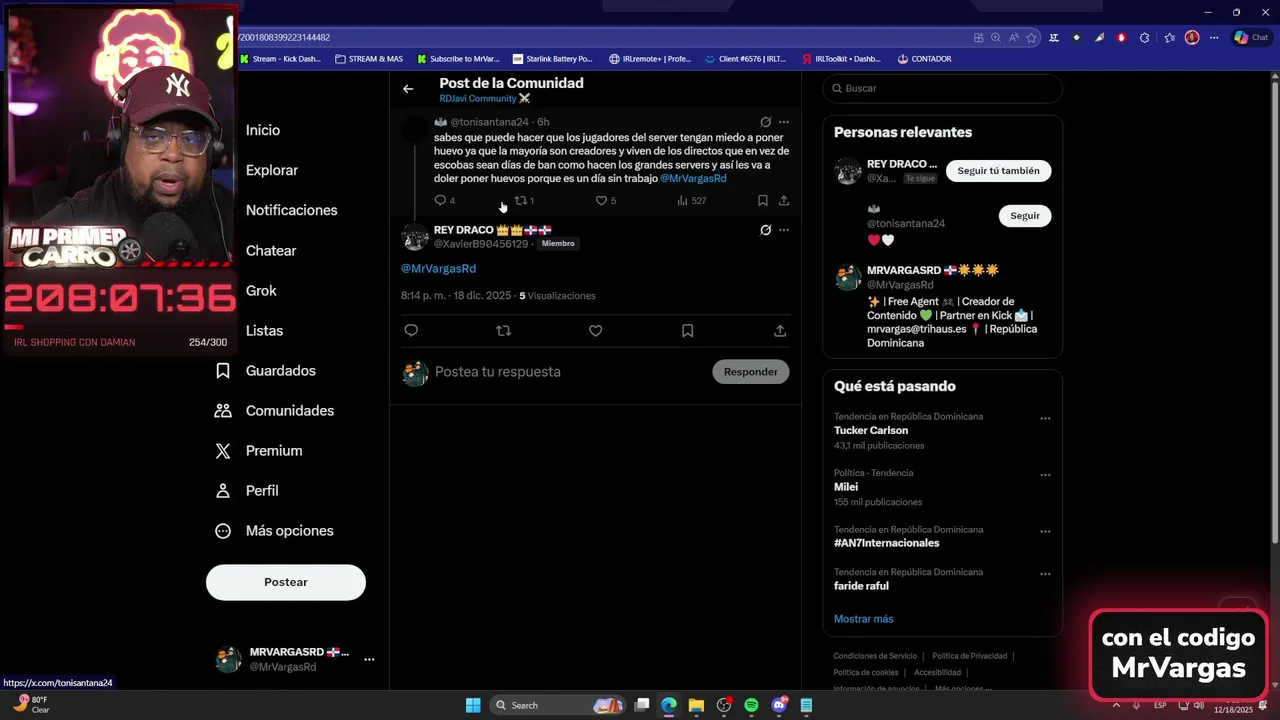The height and width of the screenshot is (720, 1280).
Task: Open the #AN7Internacionales trend
Action: point(887,543)
